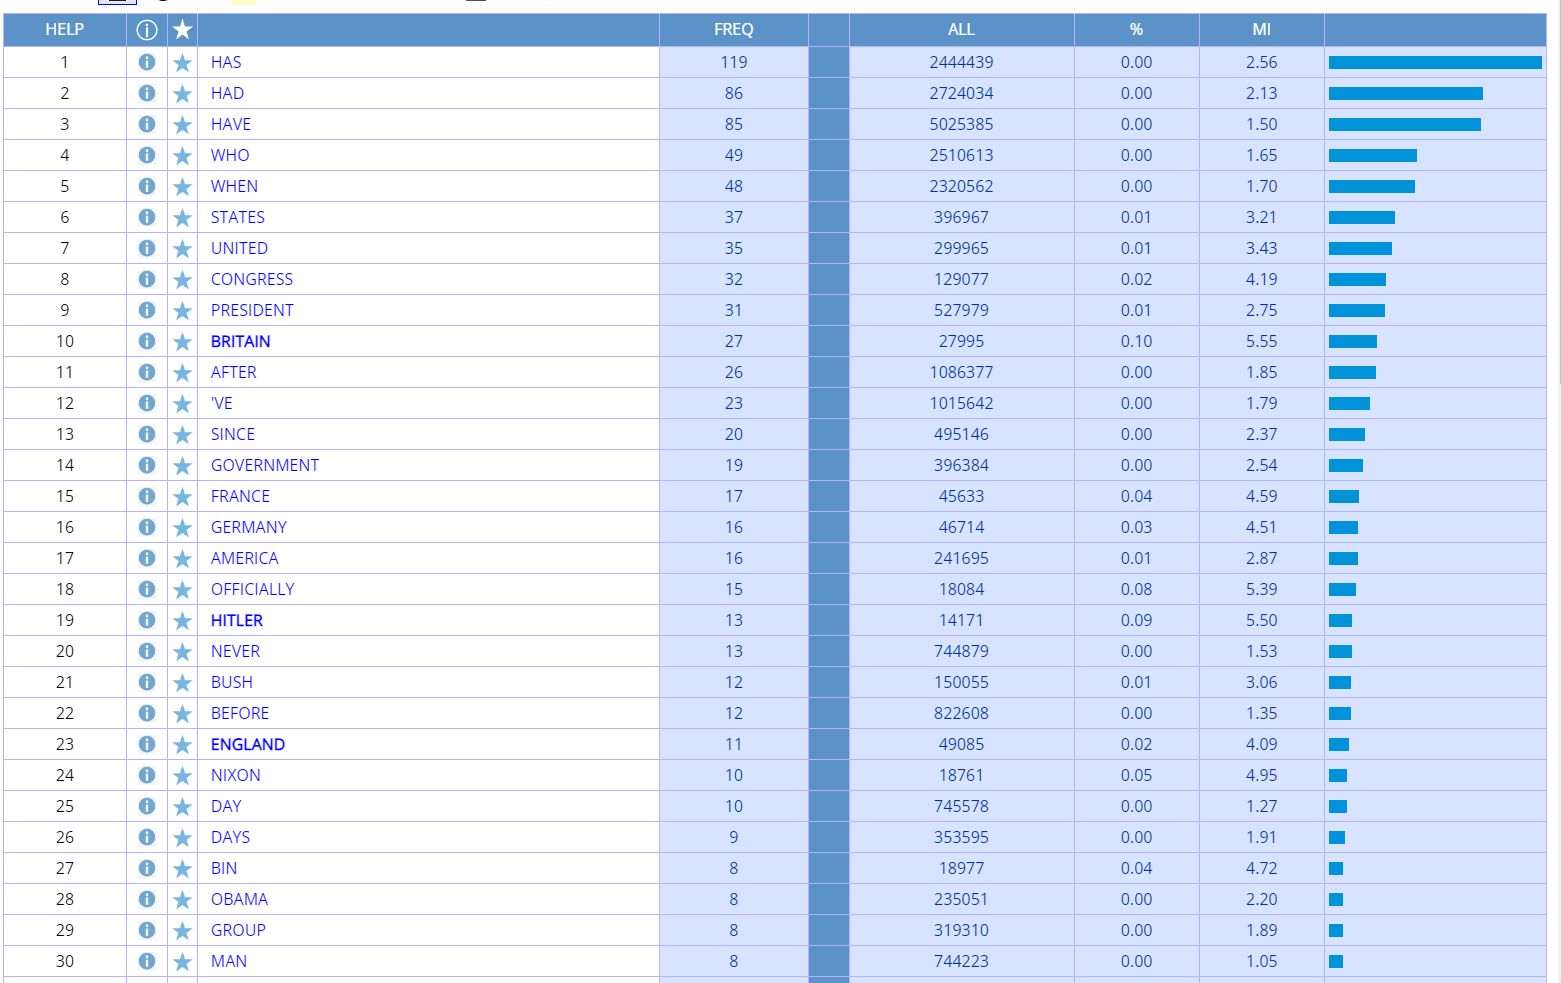The height and width of the screenshot is (983, 1561).
Task: Click the star icon beside AFTER
Action: [x=182, y=373]
